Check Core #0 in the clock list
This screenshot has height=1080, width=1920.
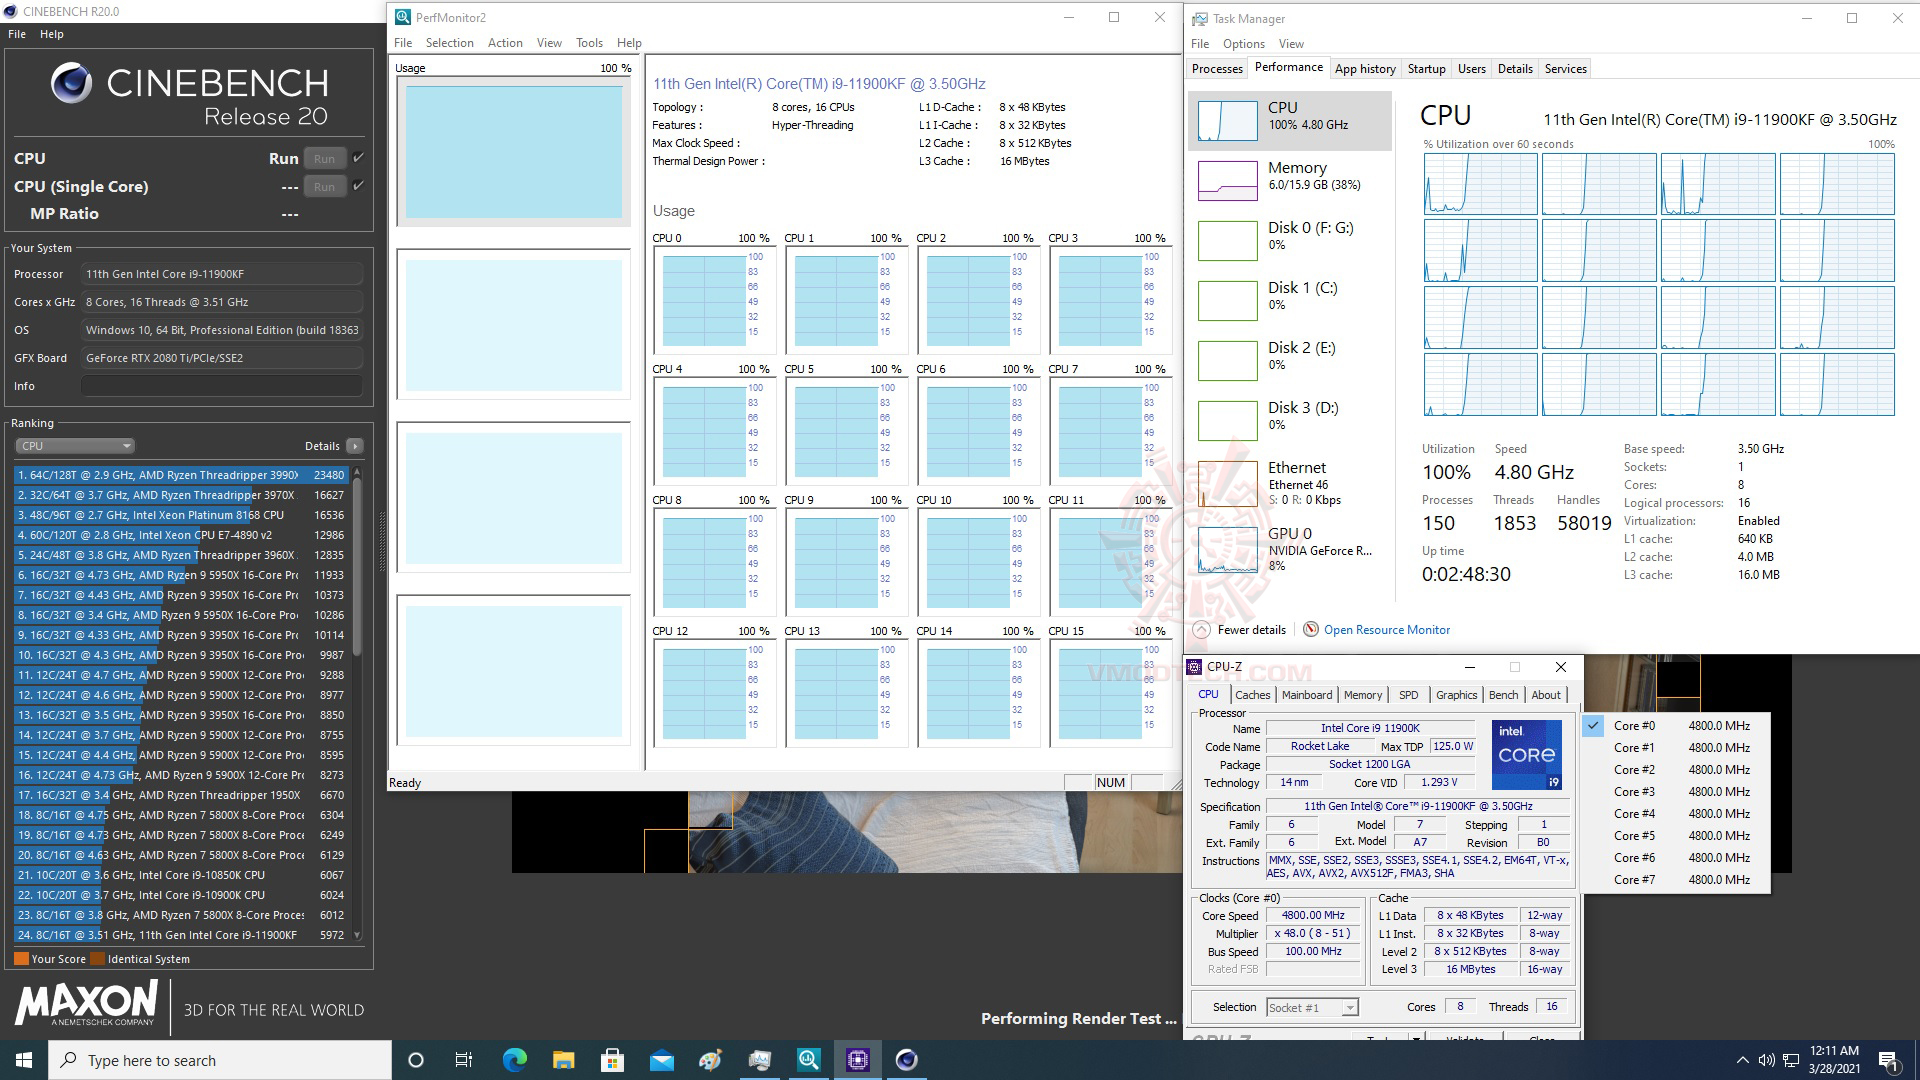(x=1593, y=726)
